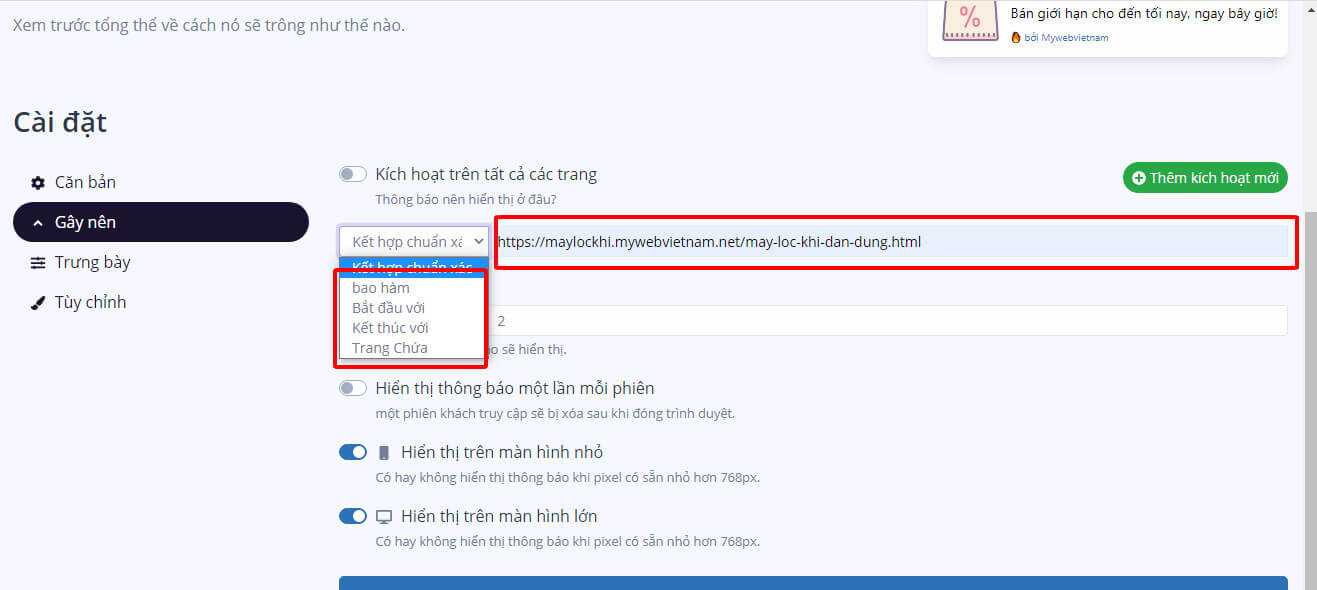Image resolution: width=1317 pixels, height=590 pixels.
Task: Click the URL input field with maylockhi address
Action: point(890,241)
